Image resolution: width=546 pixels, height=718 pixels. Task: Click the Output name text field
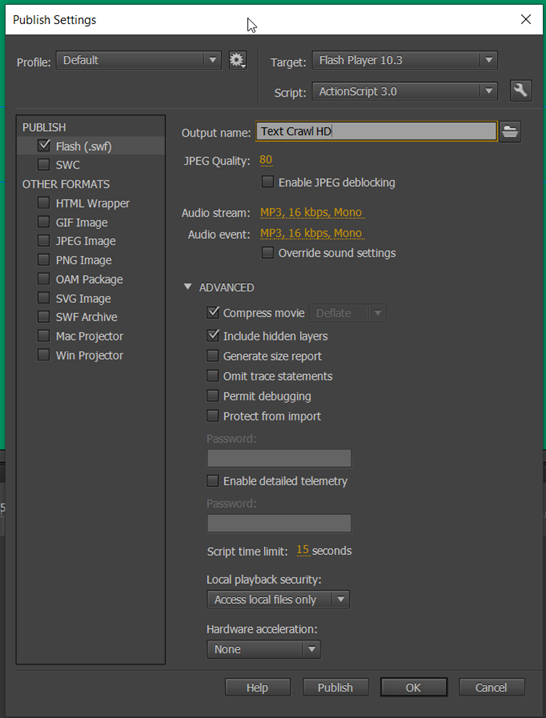coord(377,131)
